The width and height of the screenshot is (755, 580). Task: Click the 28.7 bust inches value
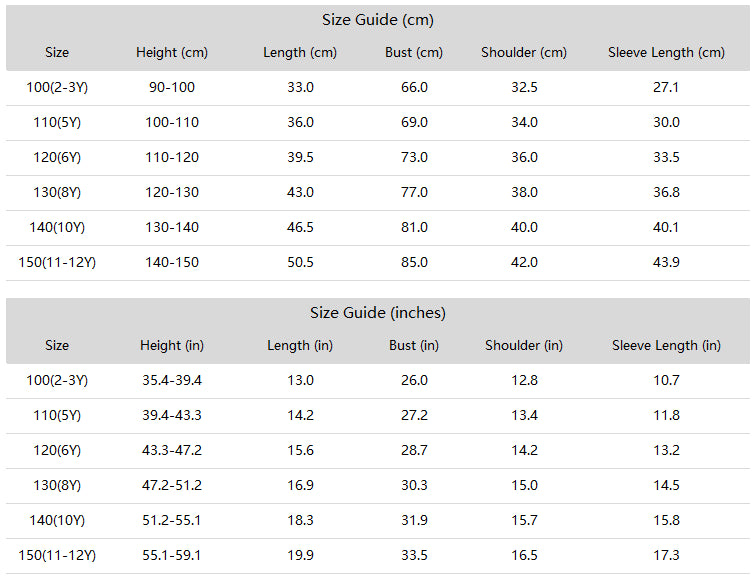(x=414, y=451)
